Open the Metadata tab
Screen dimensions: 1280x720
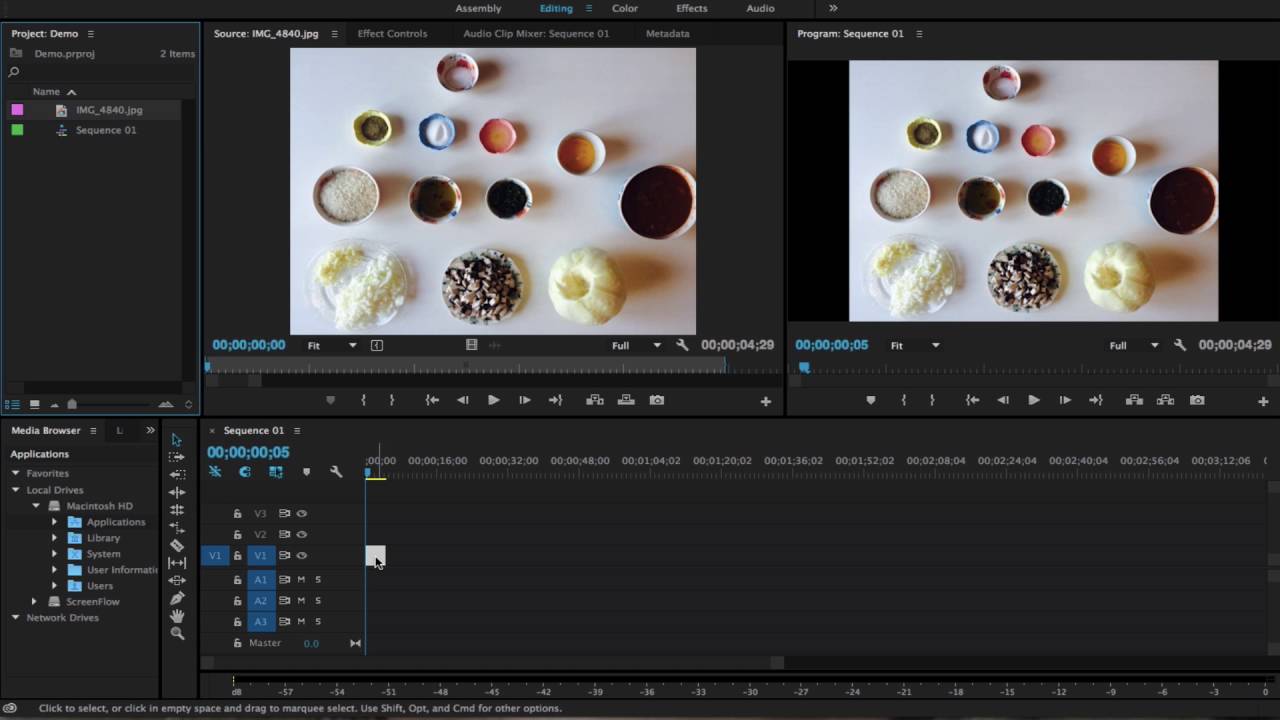point(667,33)
